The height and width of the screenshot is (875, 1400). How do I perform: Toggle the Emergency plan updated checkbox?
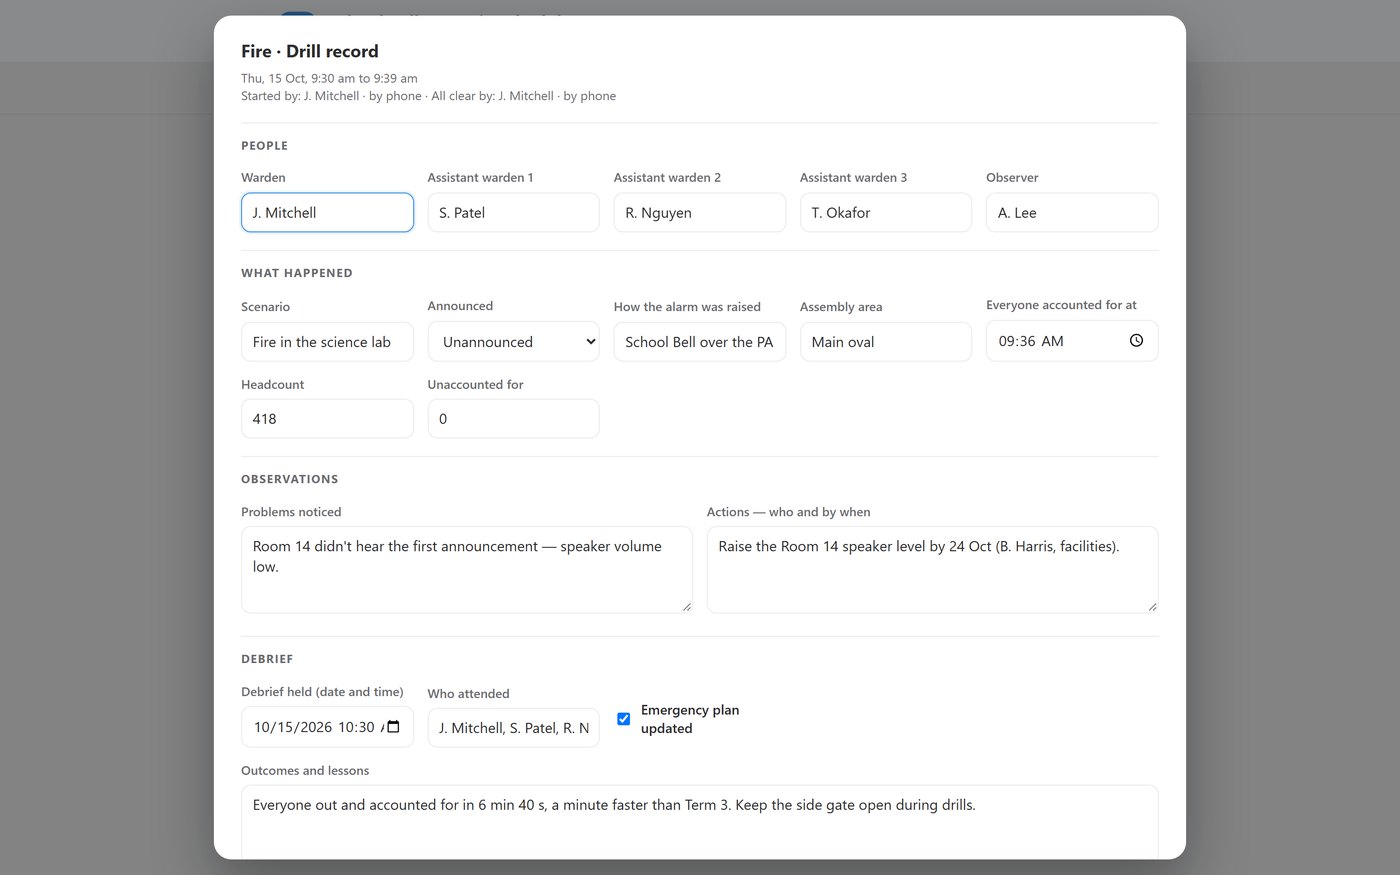pos(623,719)
